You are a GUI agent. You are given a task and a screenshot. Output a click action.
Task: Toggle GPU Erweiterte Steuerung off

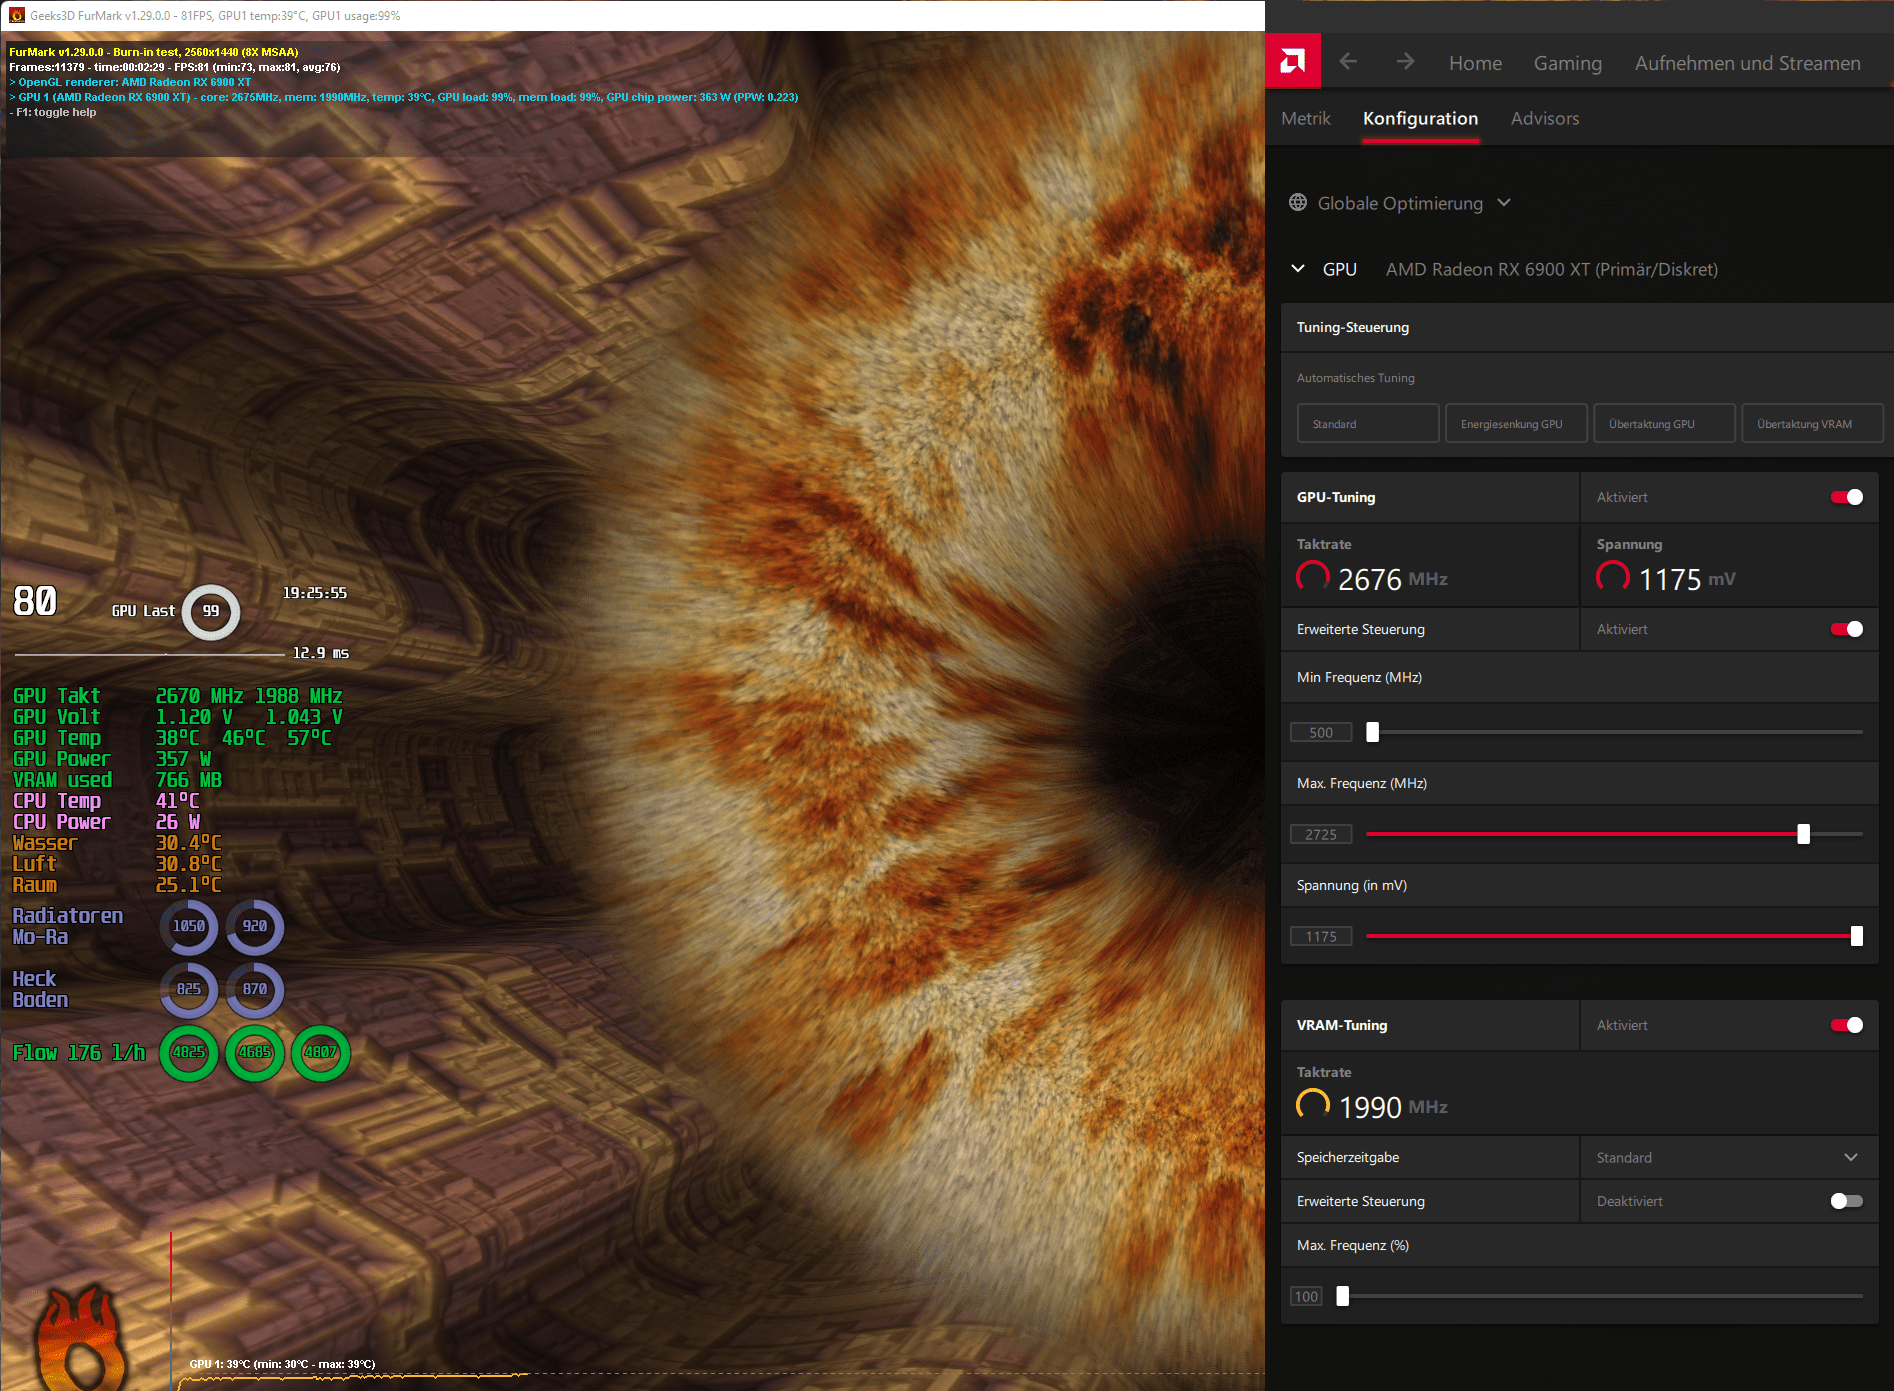(1847, 629)
